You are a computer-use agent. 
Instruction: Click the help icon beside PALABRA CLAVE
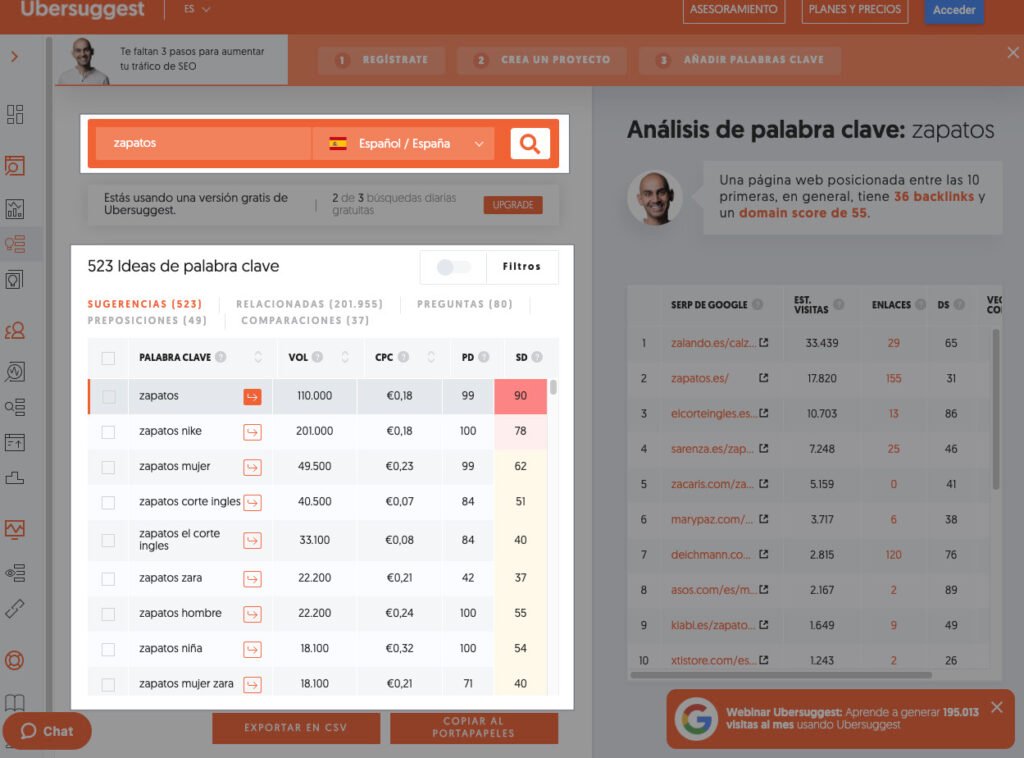(221, 356)
